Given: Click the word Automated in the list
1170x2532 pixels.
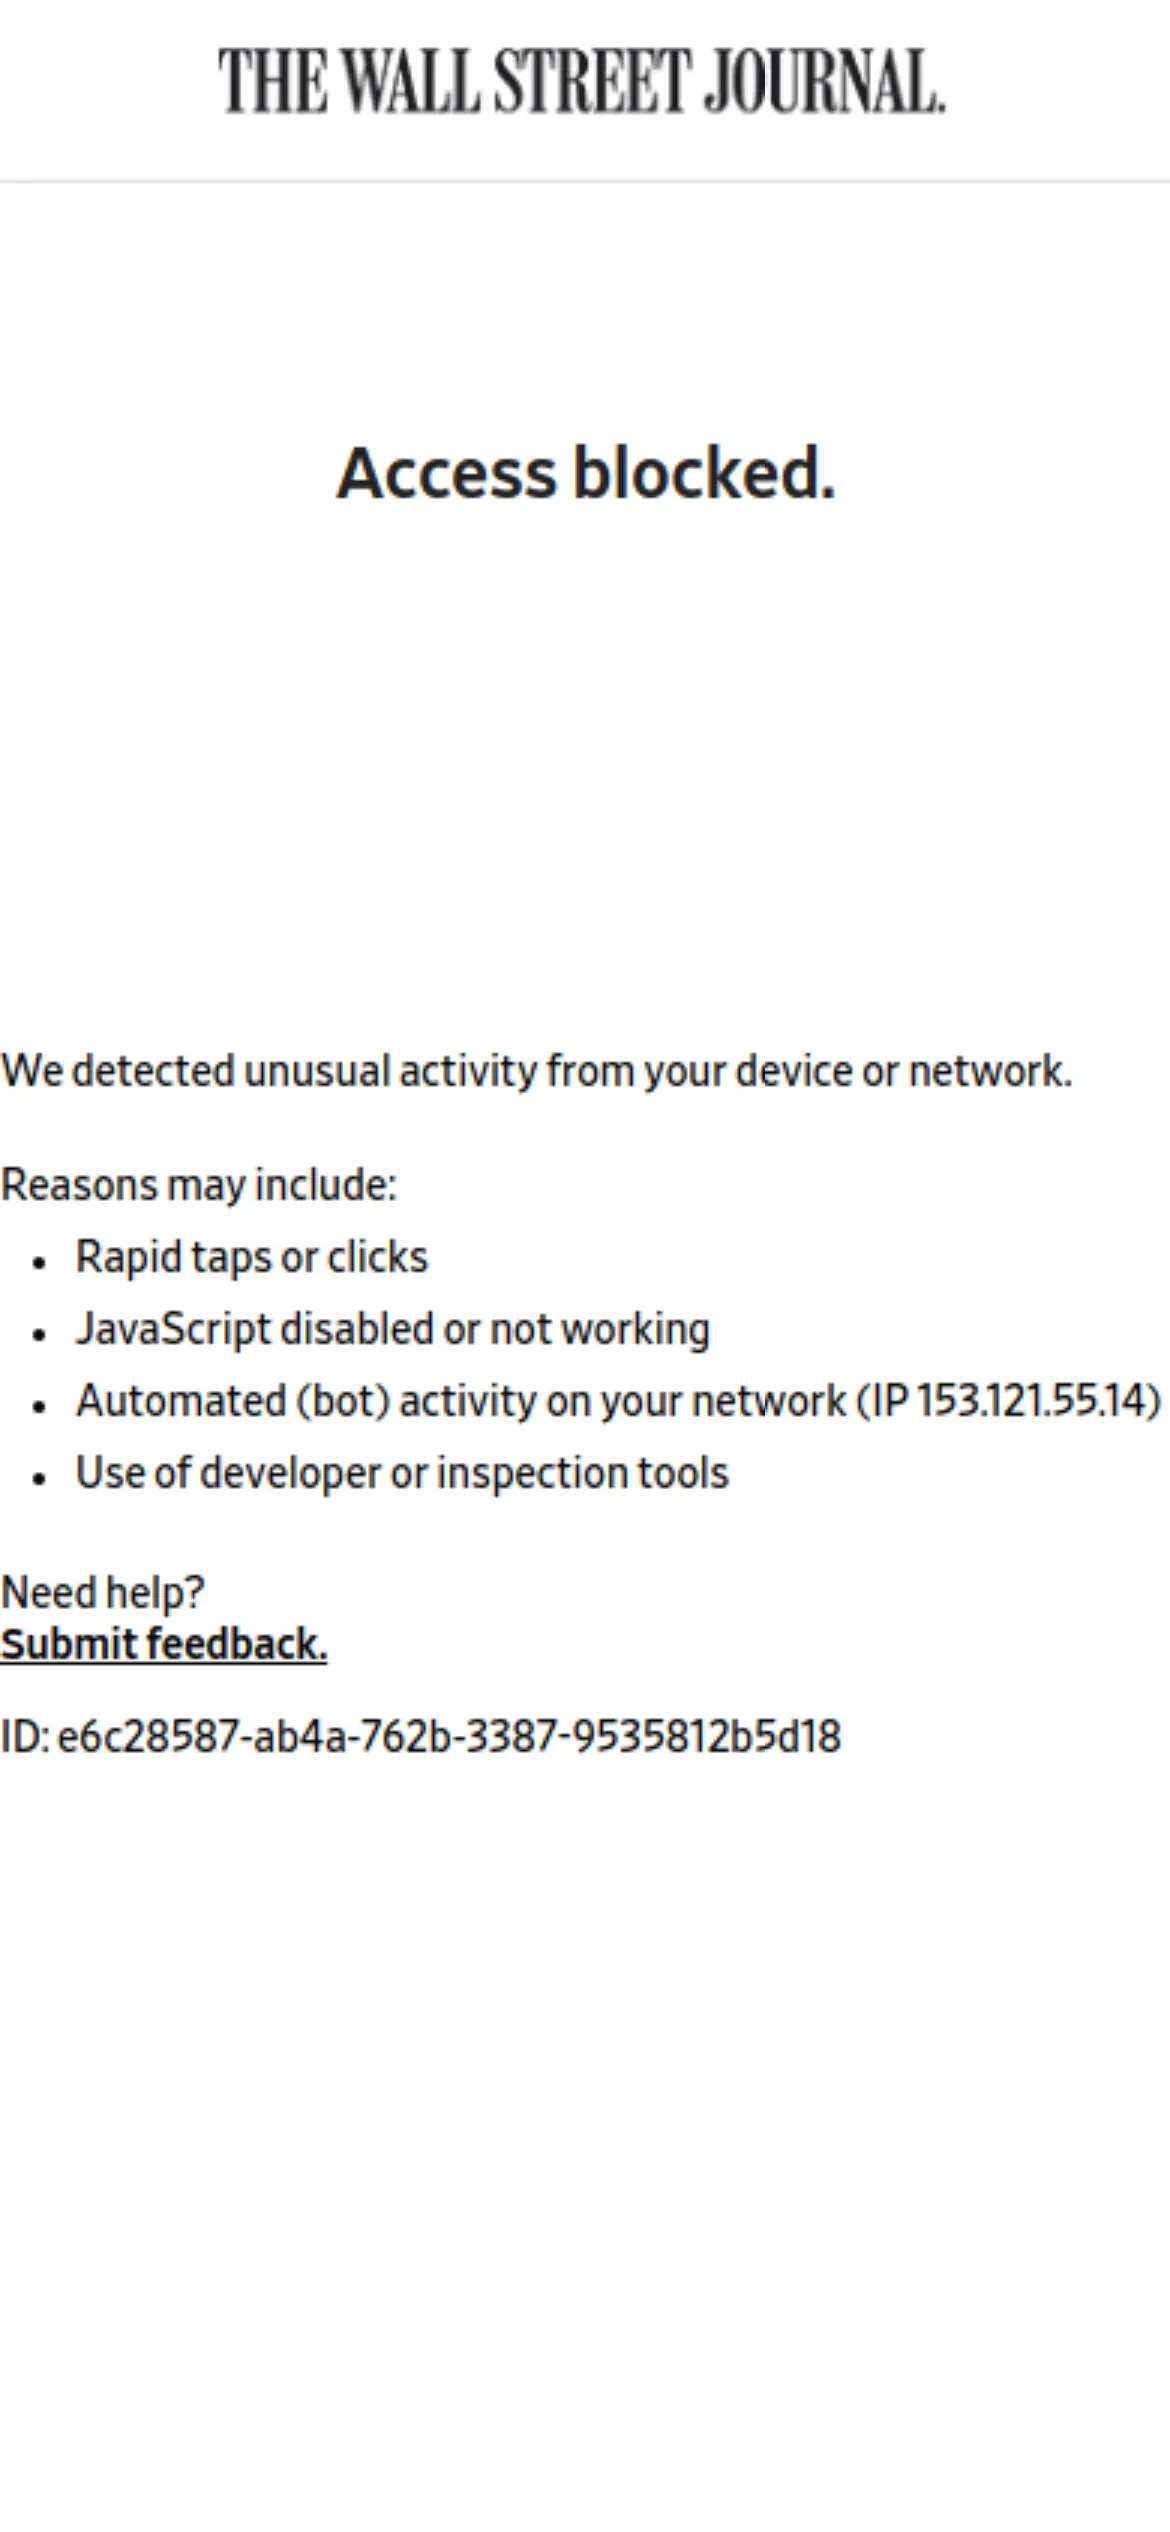Looking at the screenshot, I should pyautogui.click(x=181, y=1401).
